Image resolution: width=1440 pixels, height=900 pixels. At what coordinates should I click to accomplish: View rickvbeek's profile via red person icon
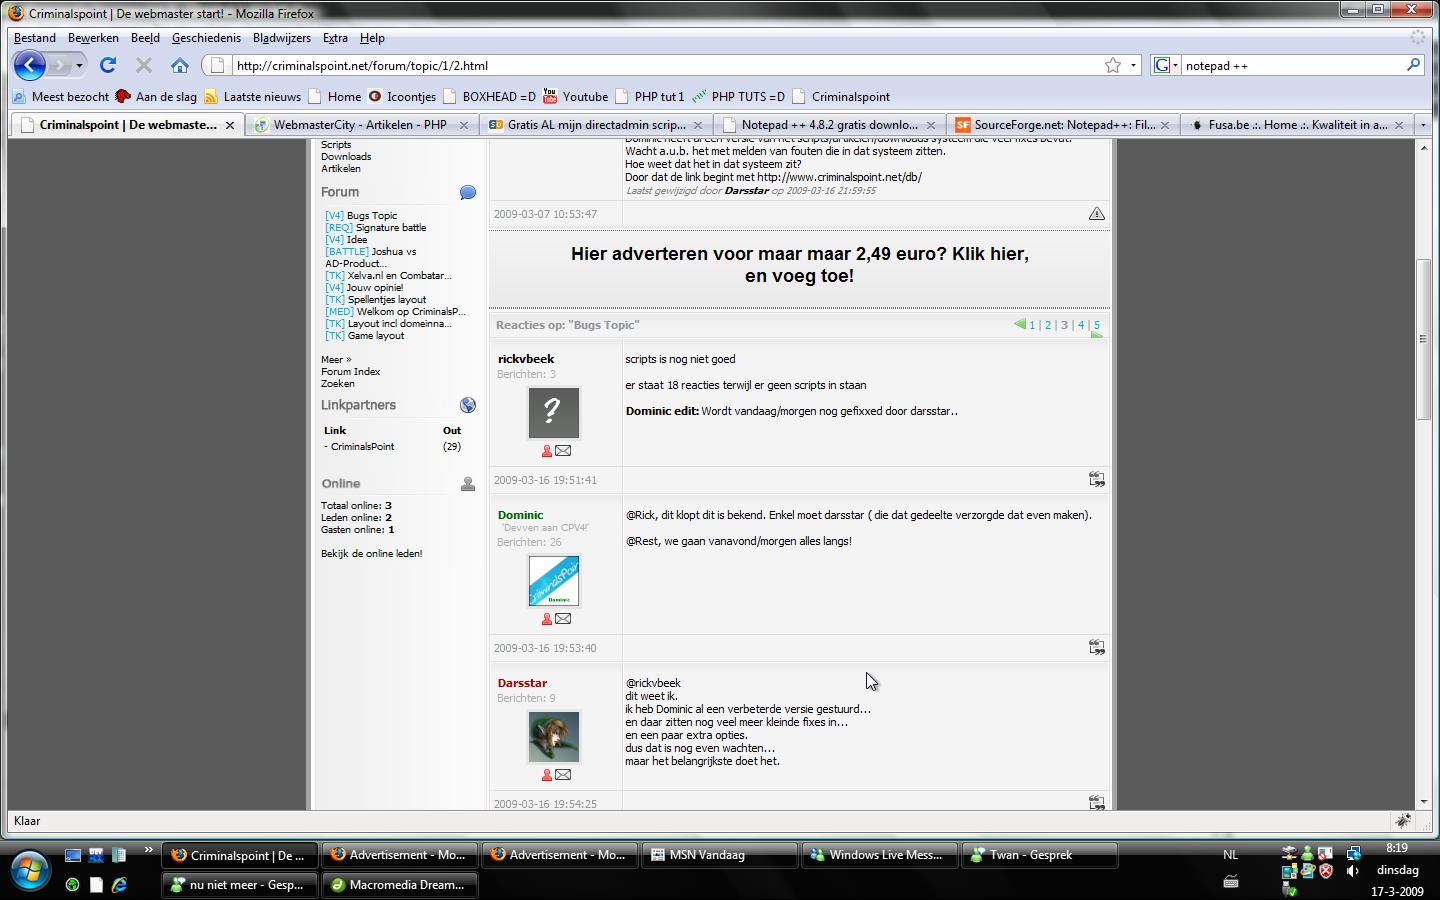547,451
